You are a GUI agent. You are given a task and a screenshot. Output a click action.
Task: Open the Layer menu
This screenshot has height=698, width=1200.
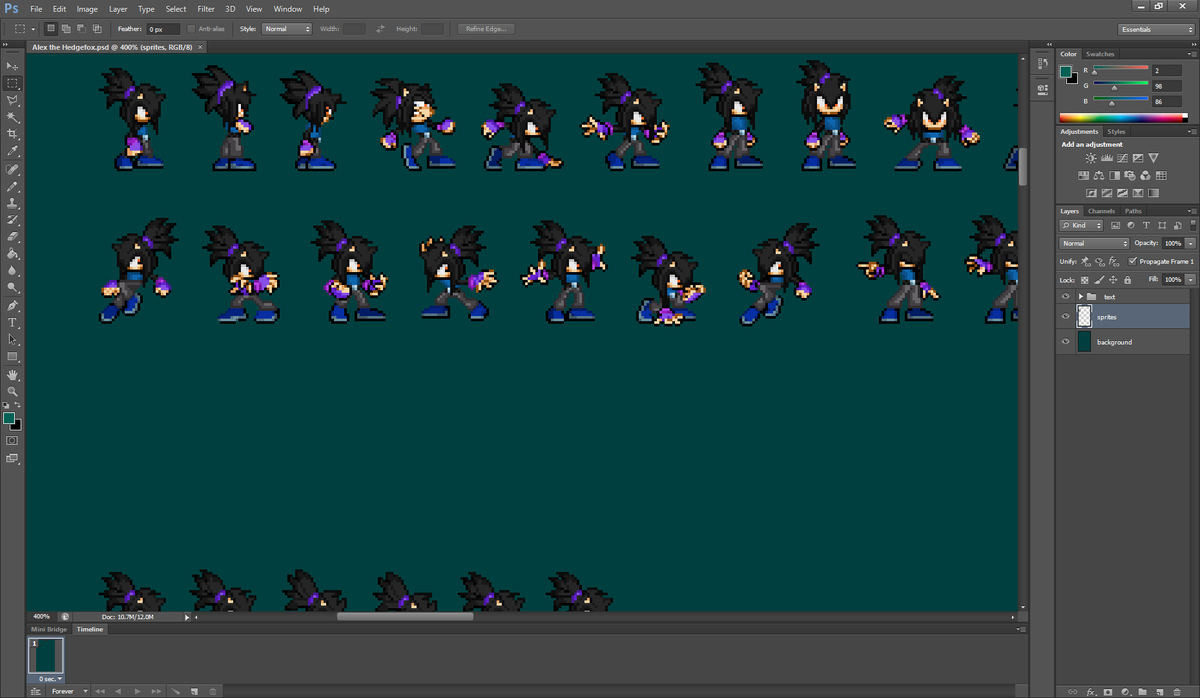[118, 9]
